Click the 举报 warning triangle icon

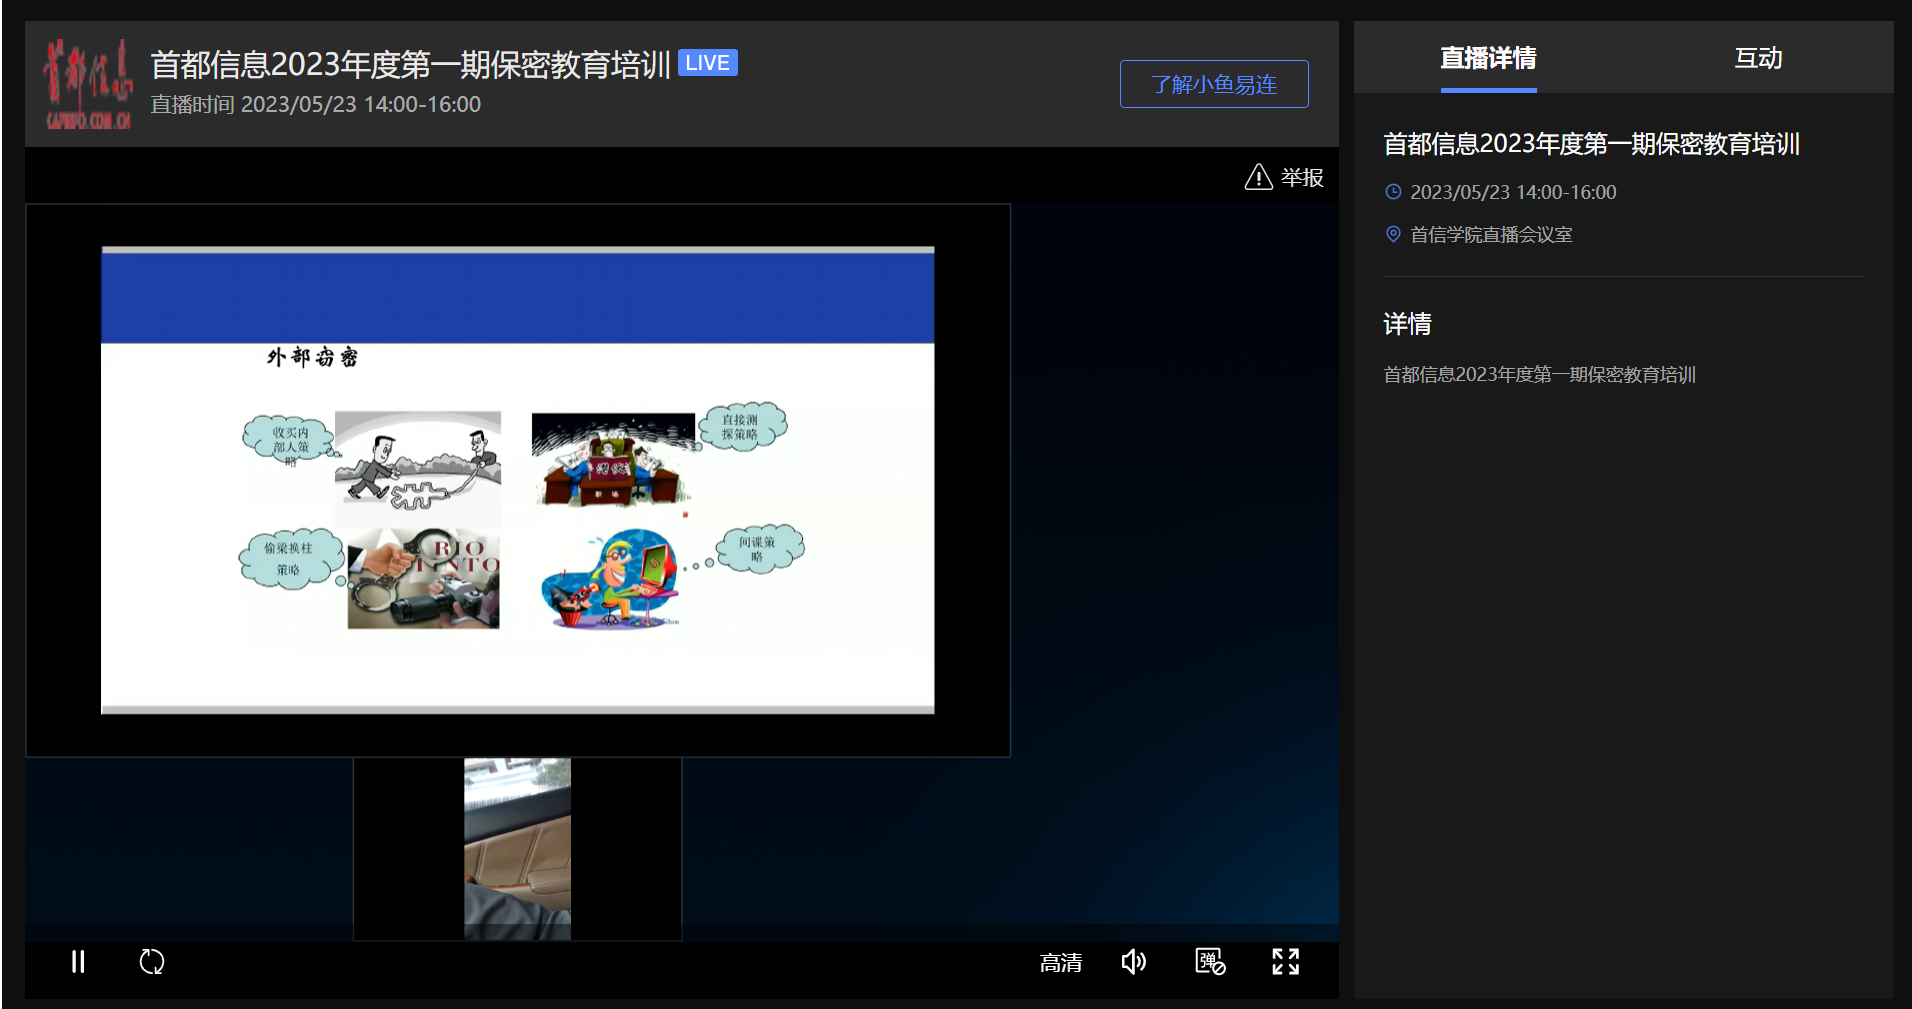tap(1258, 178)
